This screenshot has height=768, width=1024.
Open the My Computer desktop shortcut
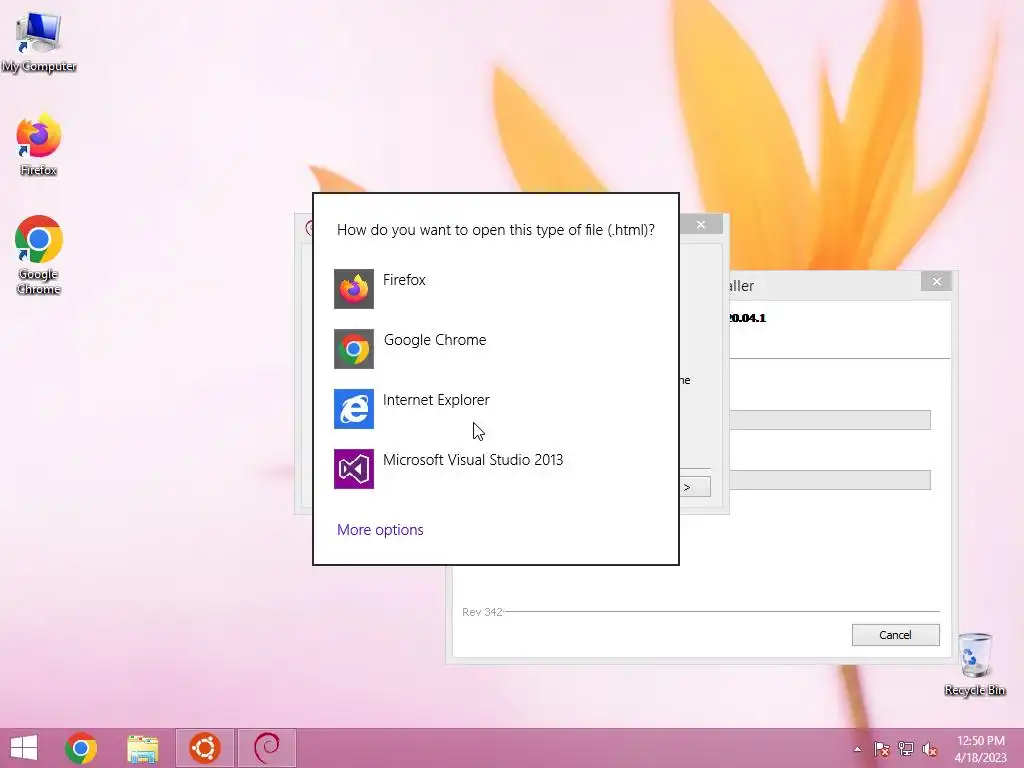39,41
